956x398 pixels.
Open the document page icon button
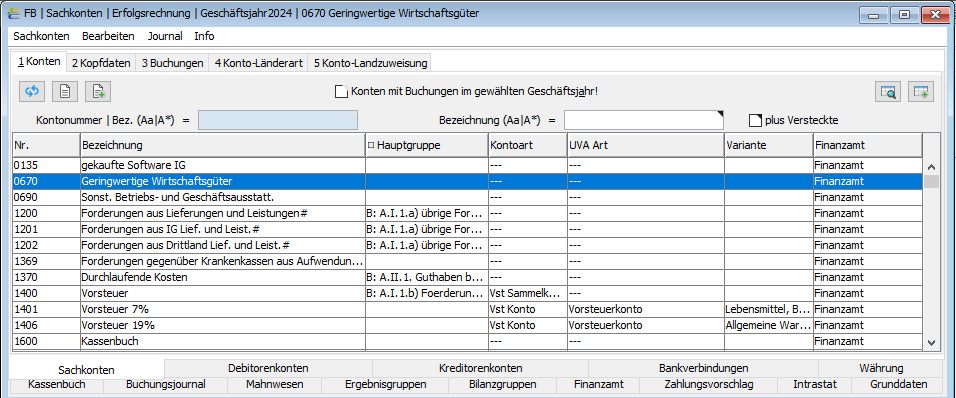coord(65,91)
